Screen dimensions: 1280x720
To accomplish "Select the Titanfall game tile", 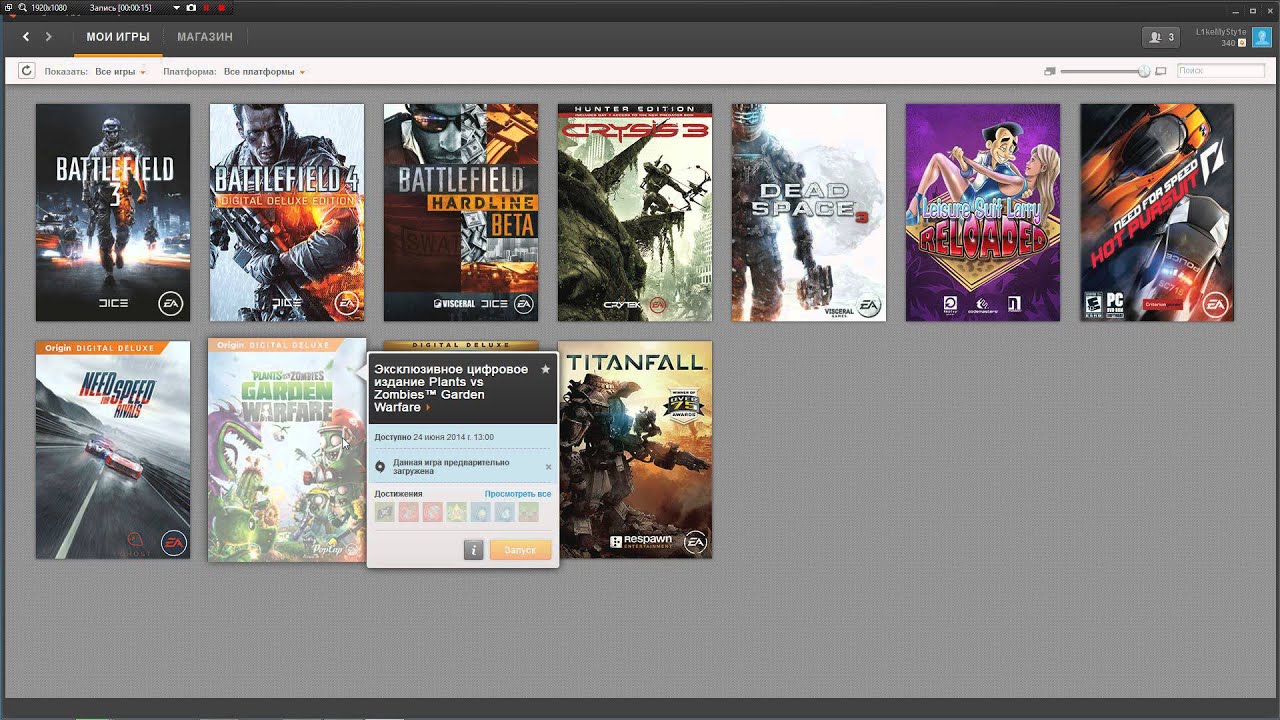I will pos(635,450).
